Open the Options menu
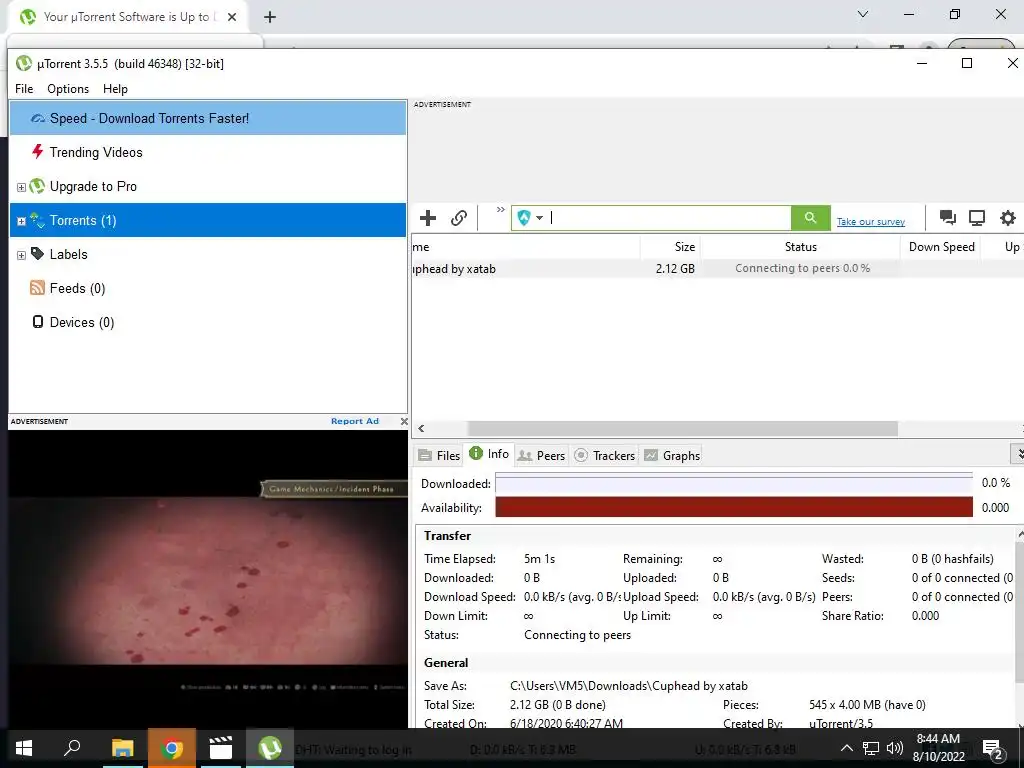 point(68,89)
